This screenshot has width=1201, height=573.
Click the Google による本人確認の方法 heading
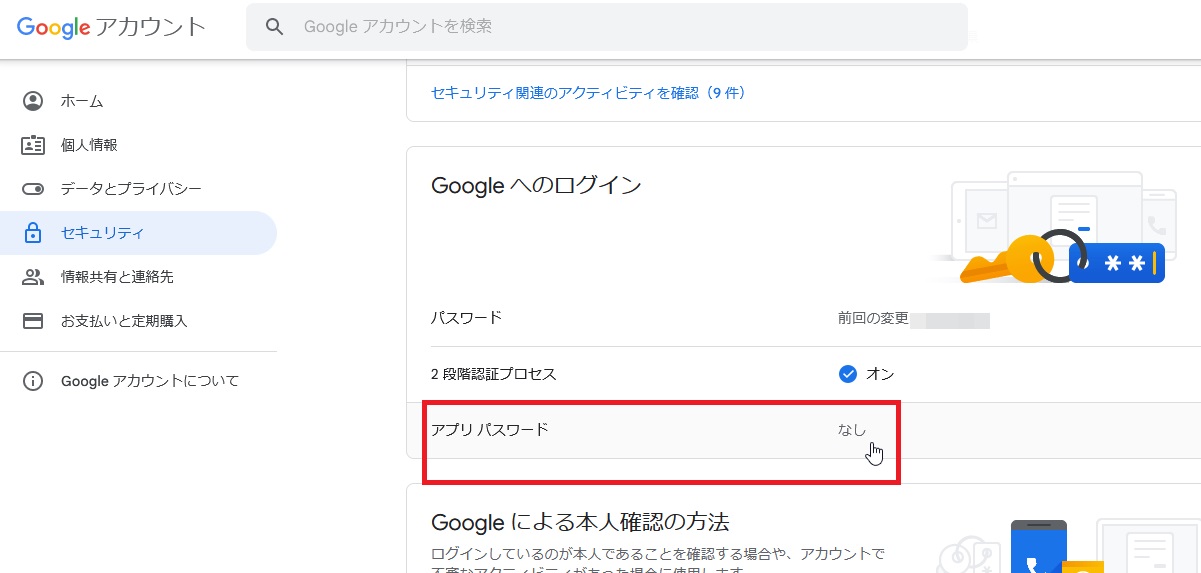(580, 522)
